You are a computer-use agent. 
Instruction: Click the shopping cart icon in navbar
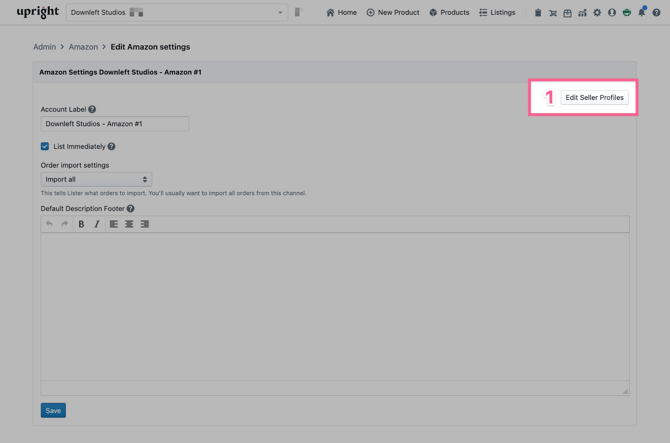point(553,13)
